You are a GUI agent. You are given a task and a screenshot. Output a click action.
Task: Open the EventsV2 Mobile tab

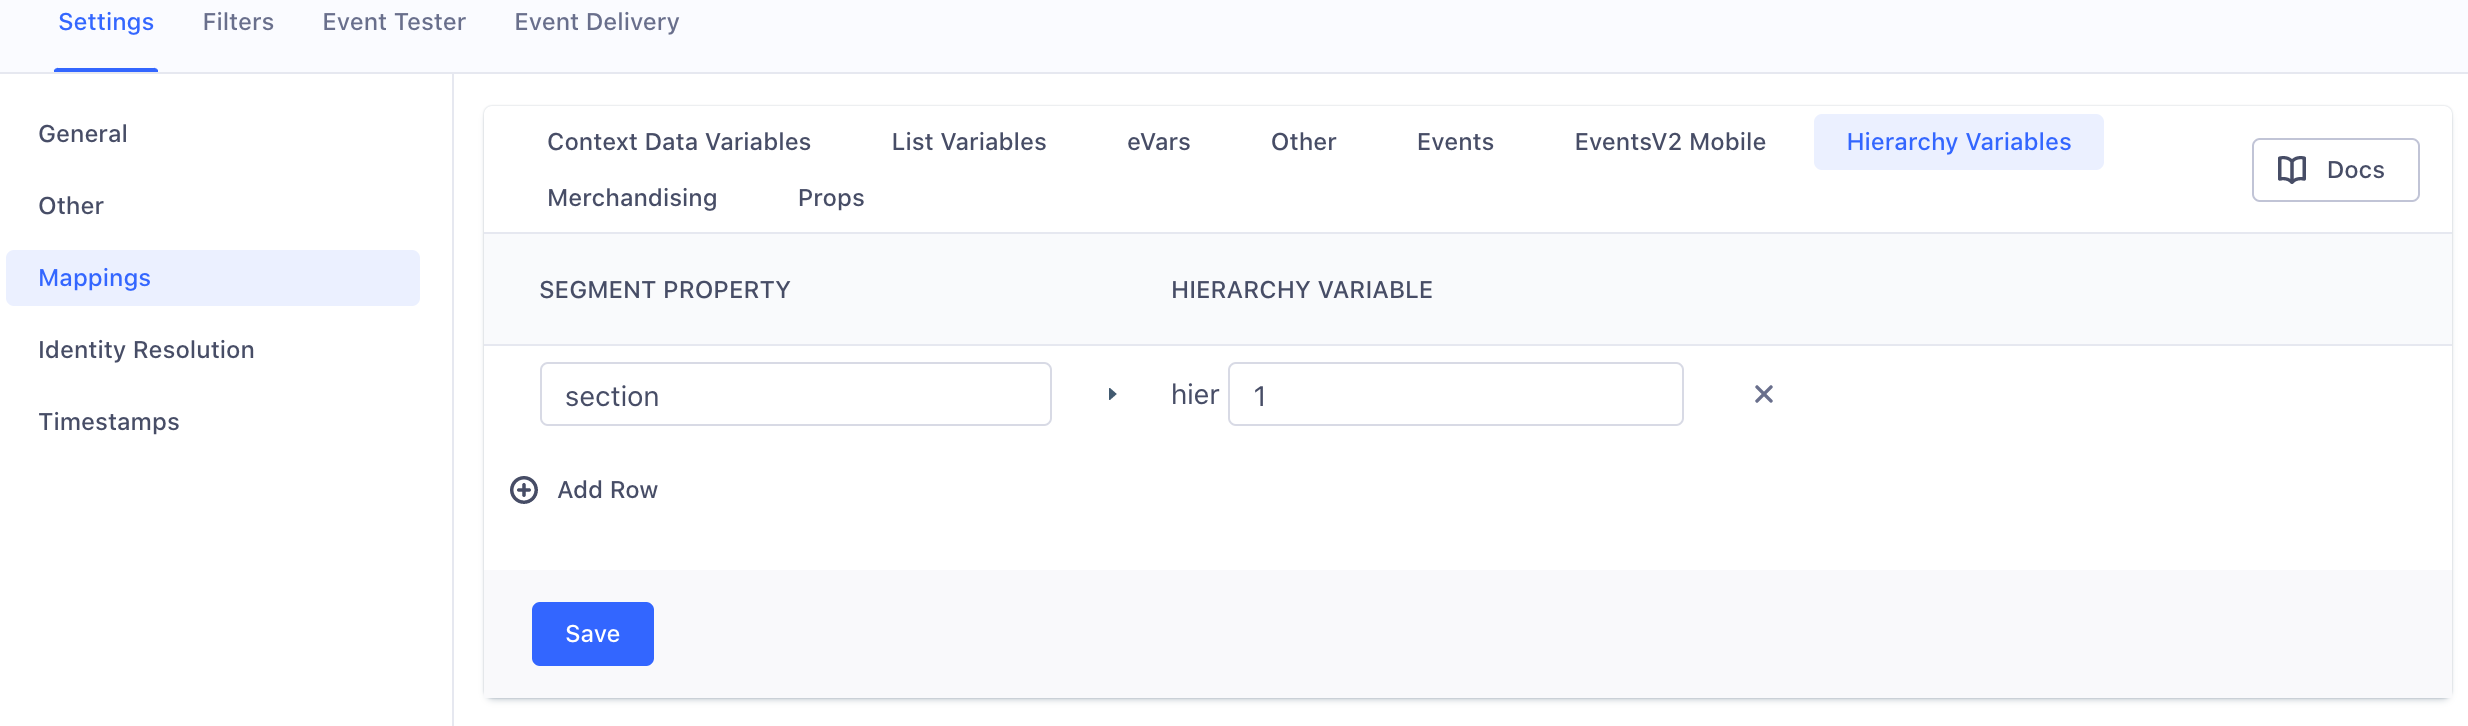tap(1670, 142)
